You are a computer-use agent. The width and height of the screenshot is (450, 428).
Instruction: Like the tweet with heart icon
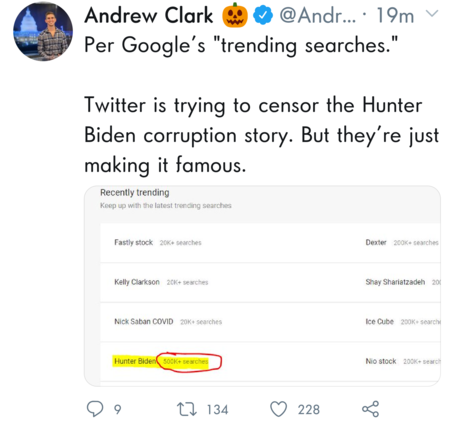[x=278, y=409]
